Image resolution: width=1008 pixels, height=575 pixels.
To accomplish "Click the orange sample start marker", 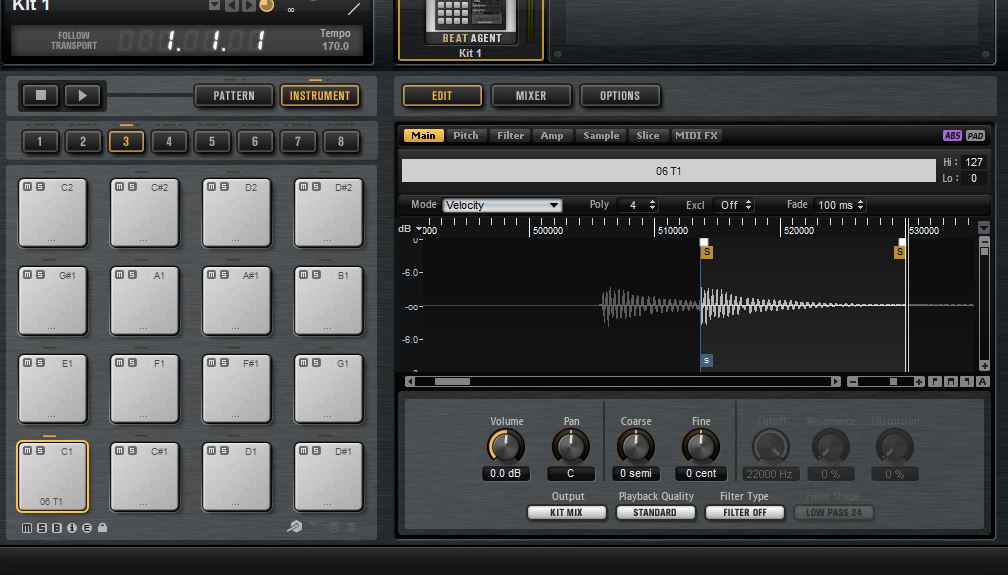I will click(x=706, y=252).
